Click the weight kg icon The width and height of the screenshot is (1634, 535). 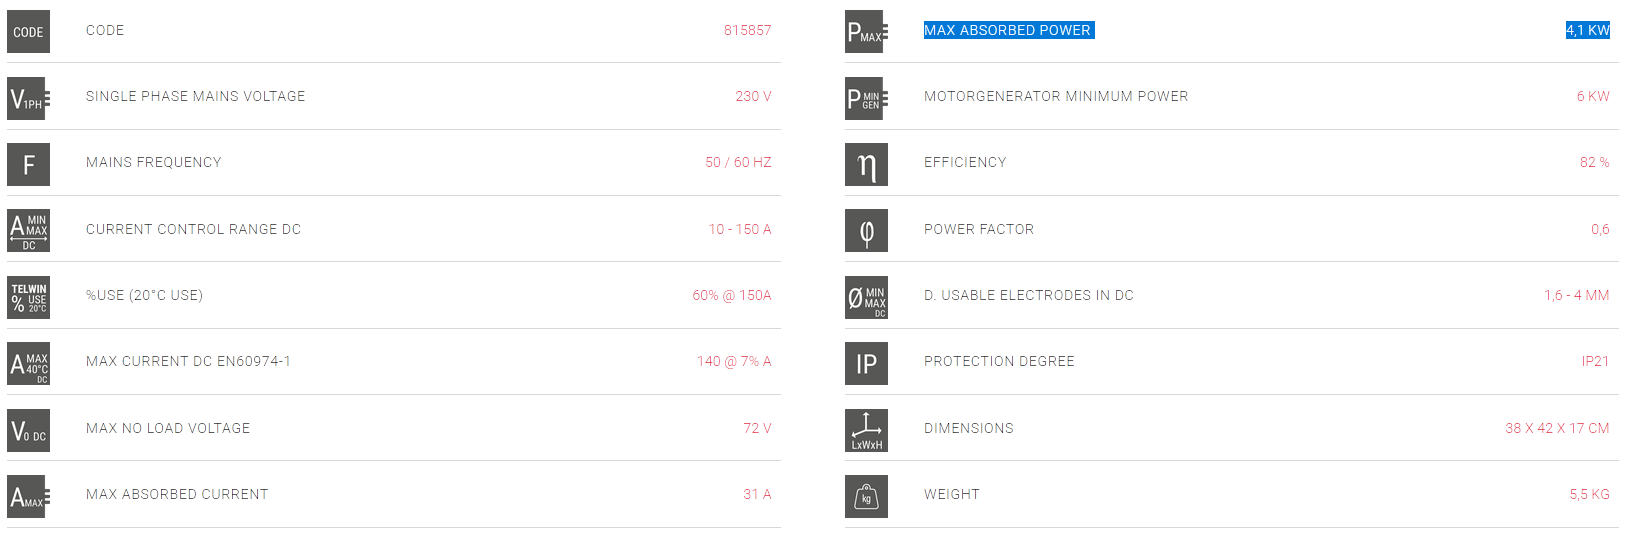(x=866, y=496)
